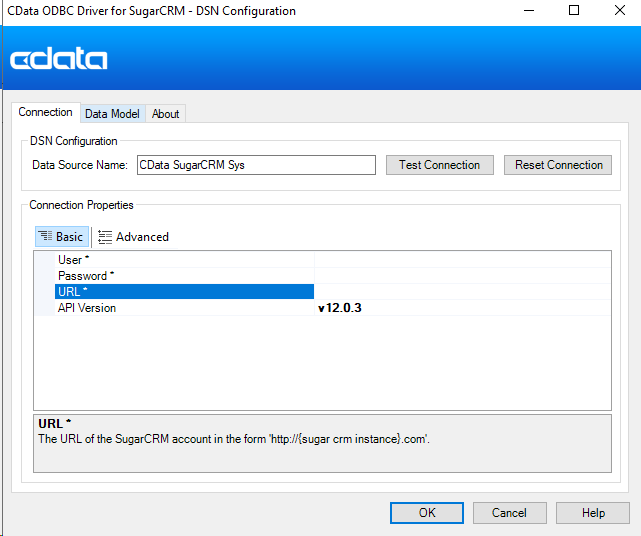Click the URL value field
The image size is (641, 536).
[463, 292]
